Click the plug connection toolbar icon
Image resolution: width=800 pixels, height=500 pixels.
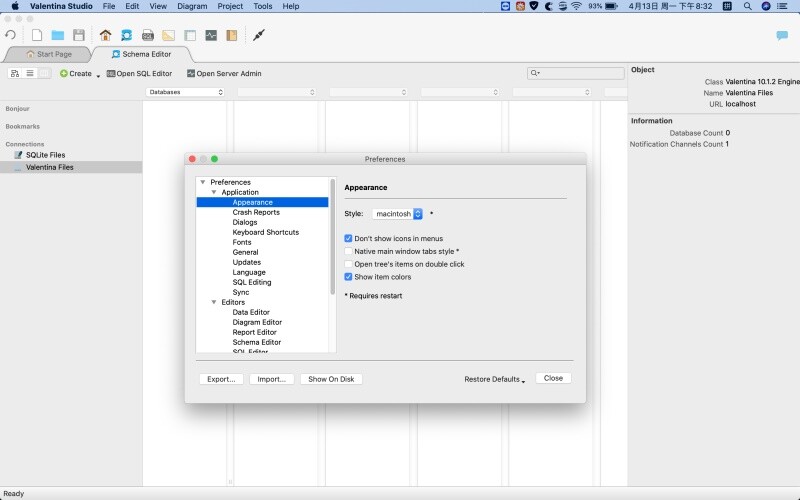[259, 35]
